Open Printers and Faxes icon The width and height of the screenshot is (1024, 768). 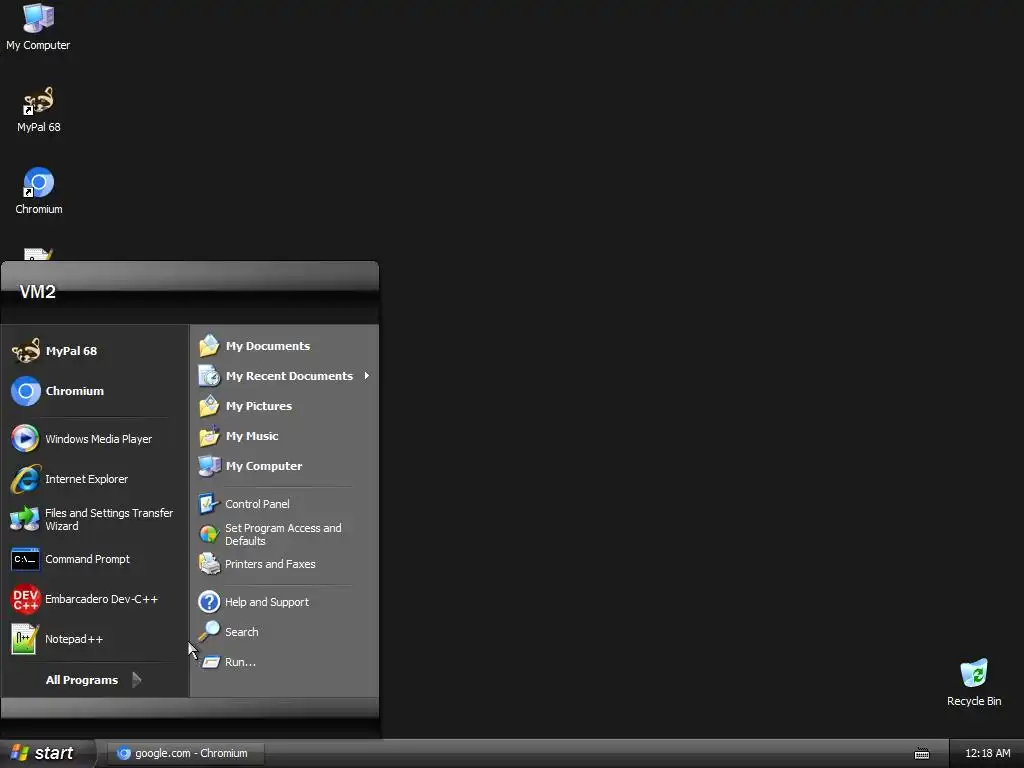click(x=209, y=564)
